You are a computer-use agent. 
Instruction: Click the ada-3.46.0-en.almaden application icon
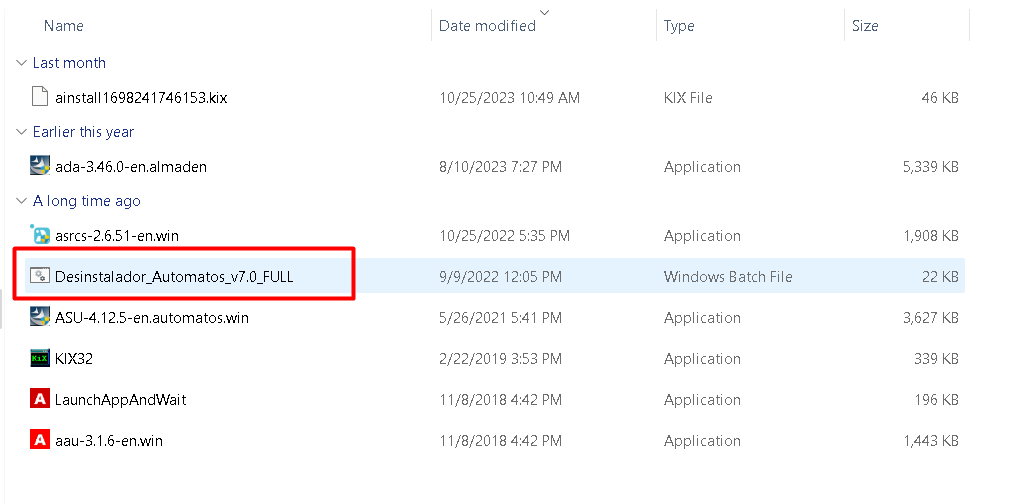pos(40,167)
